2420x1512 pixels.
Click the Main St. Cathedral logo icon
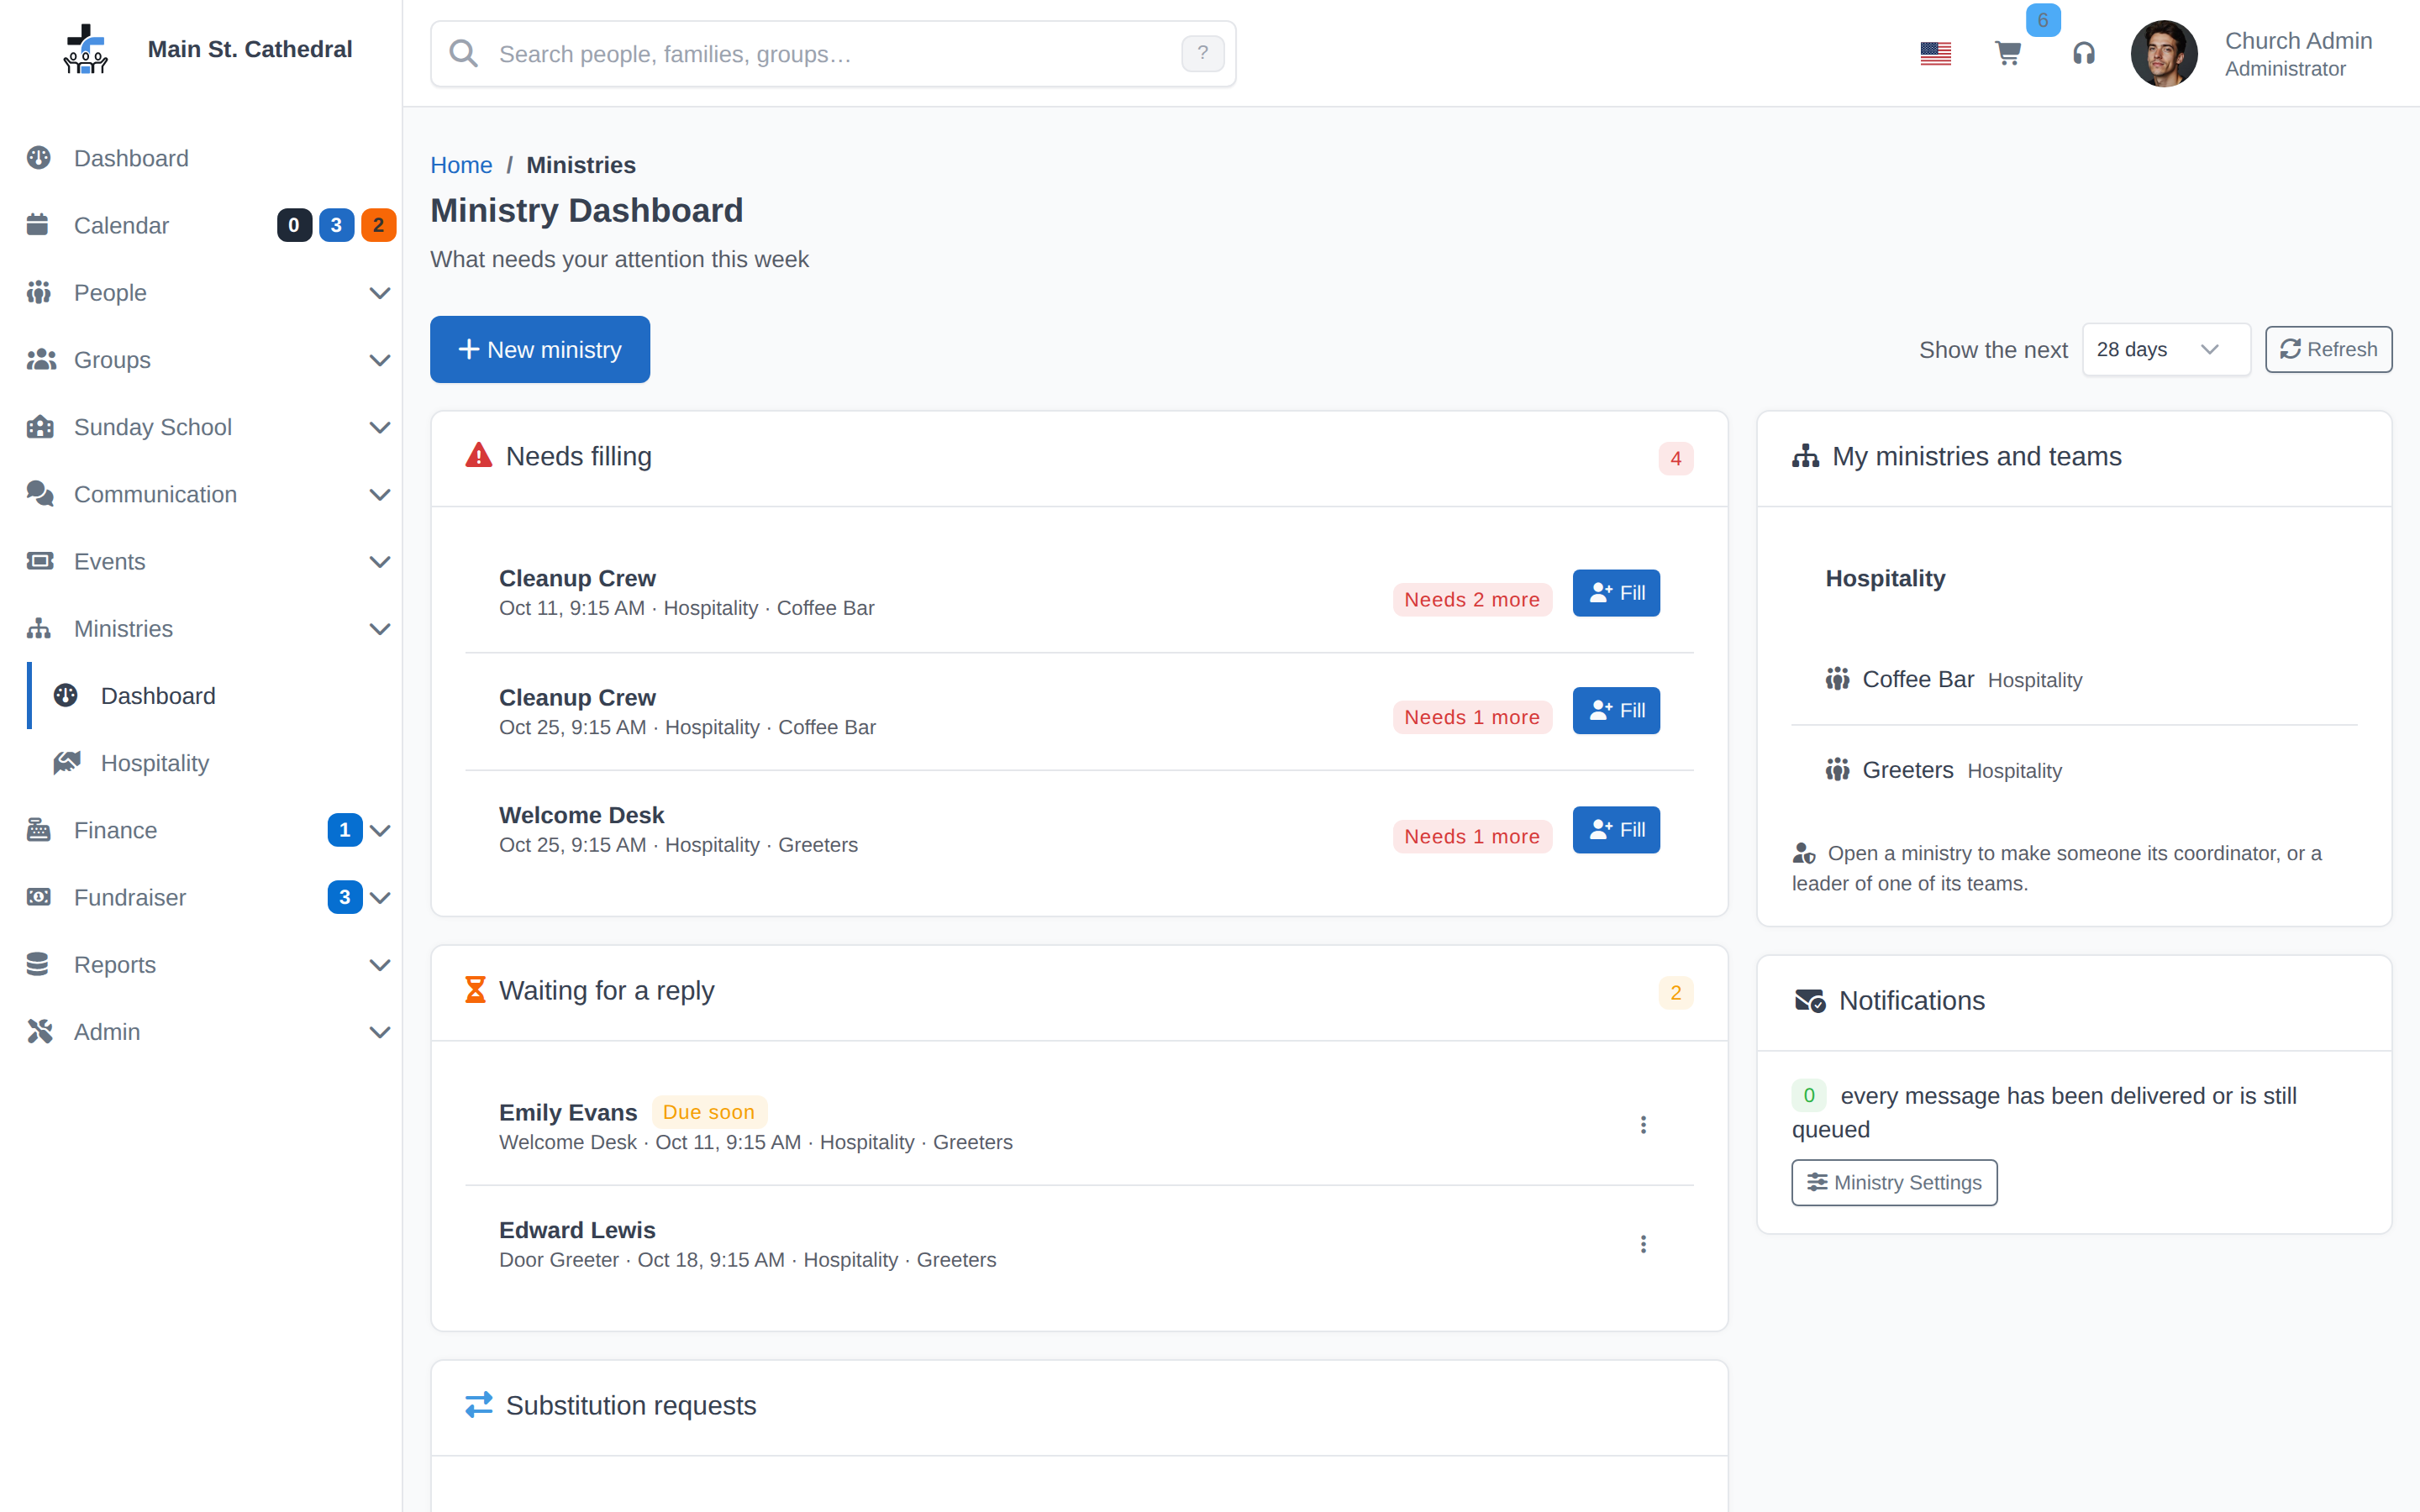point(86,49)
